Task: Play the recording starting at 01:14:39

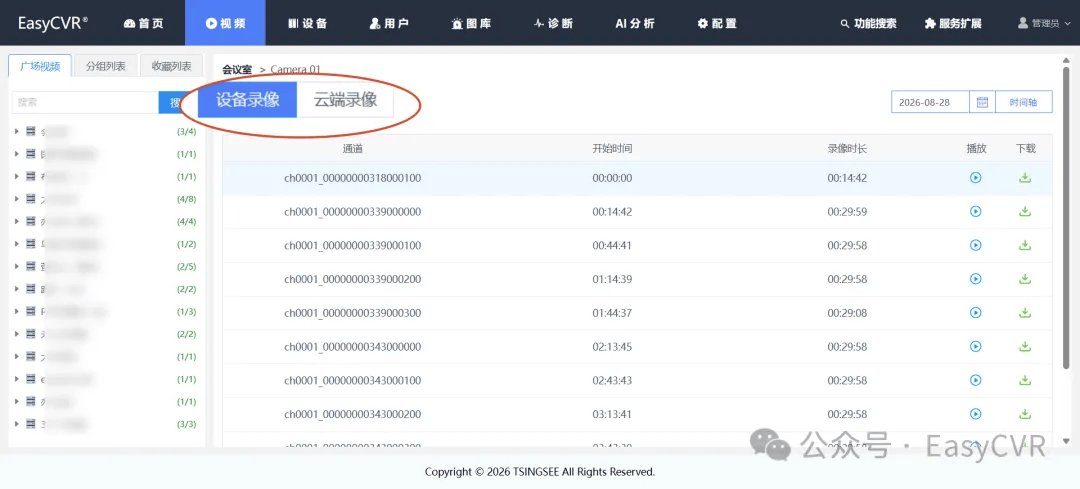Action: [975, 279]
